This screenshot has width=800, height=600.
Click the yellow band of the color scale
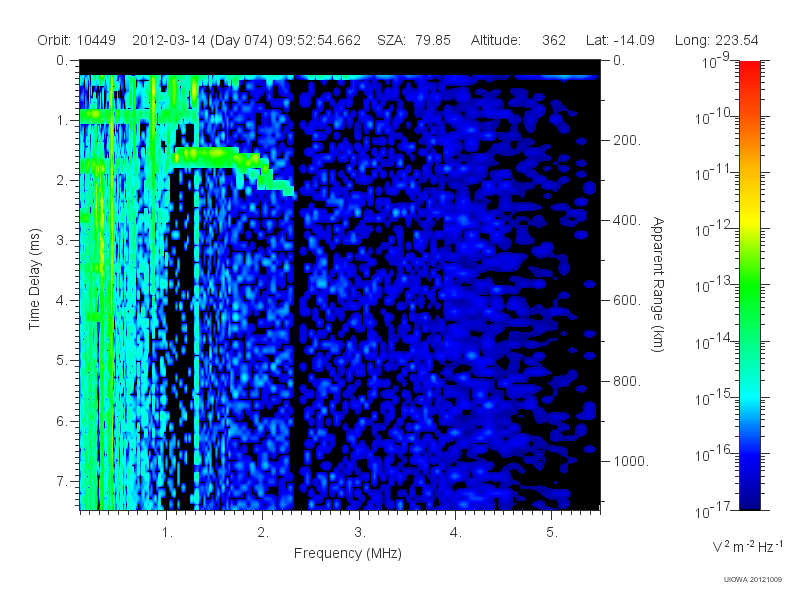click(x=749, y=217)
